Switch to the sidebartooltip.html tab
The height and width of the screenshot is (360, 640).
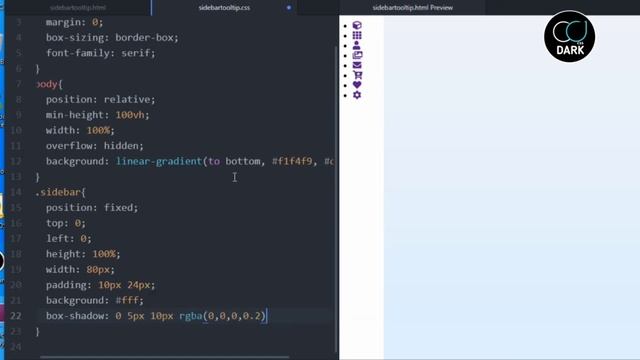click(78, 7)
